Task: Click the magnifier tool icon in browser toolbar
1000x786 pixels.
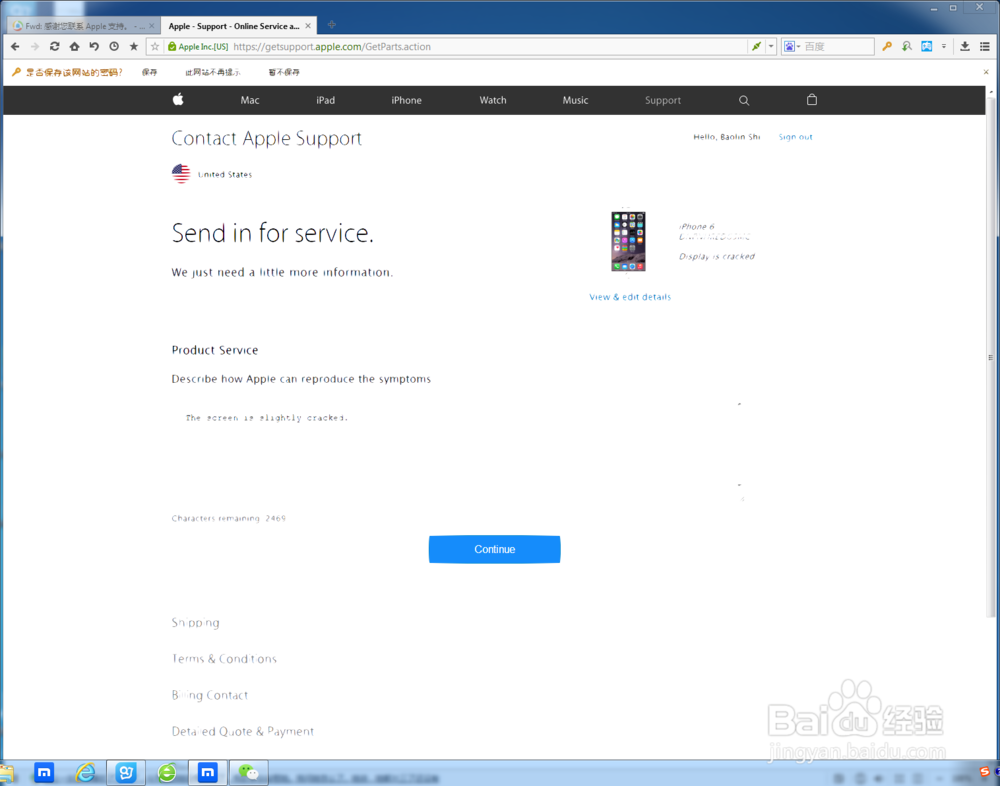Action: [x=907, y=47]
